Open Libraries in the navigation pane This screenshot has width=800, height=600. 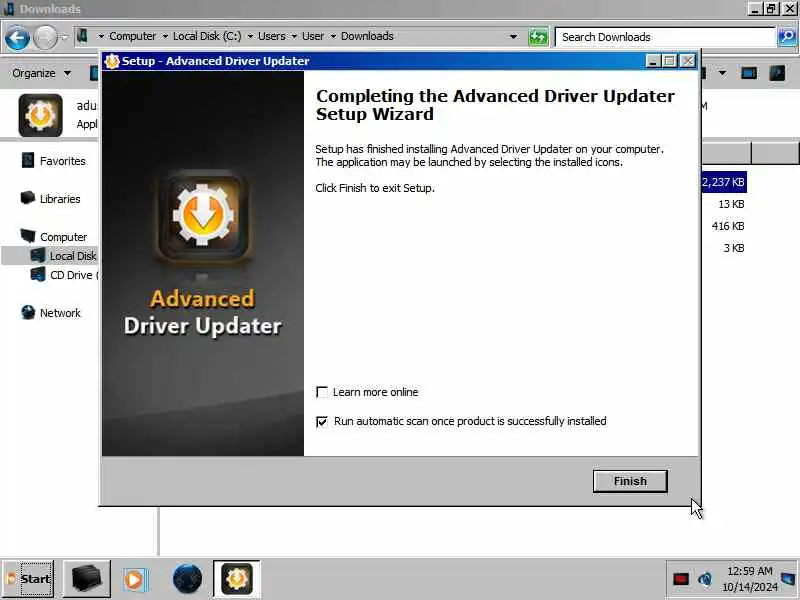tap(60, 199)
